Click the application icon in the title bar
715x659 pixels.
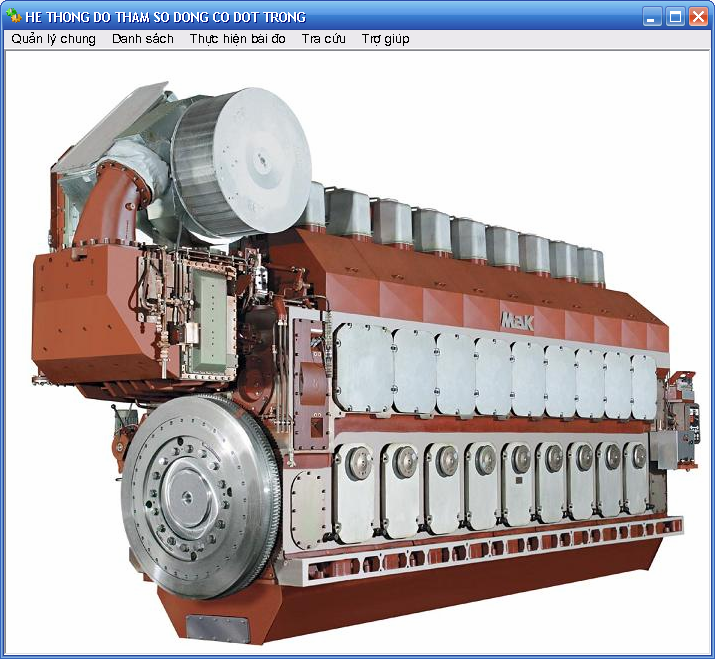14,16
